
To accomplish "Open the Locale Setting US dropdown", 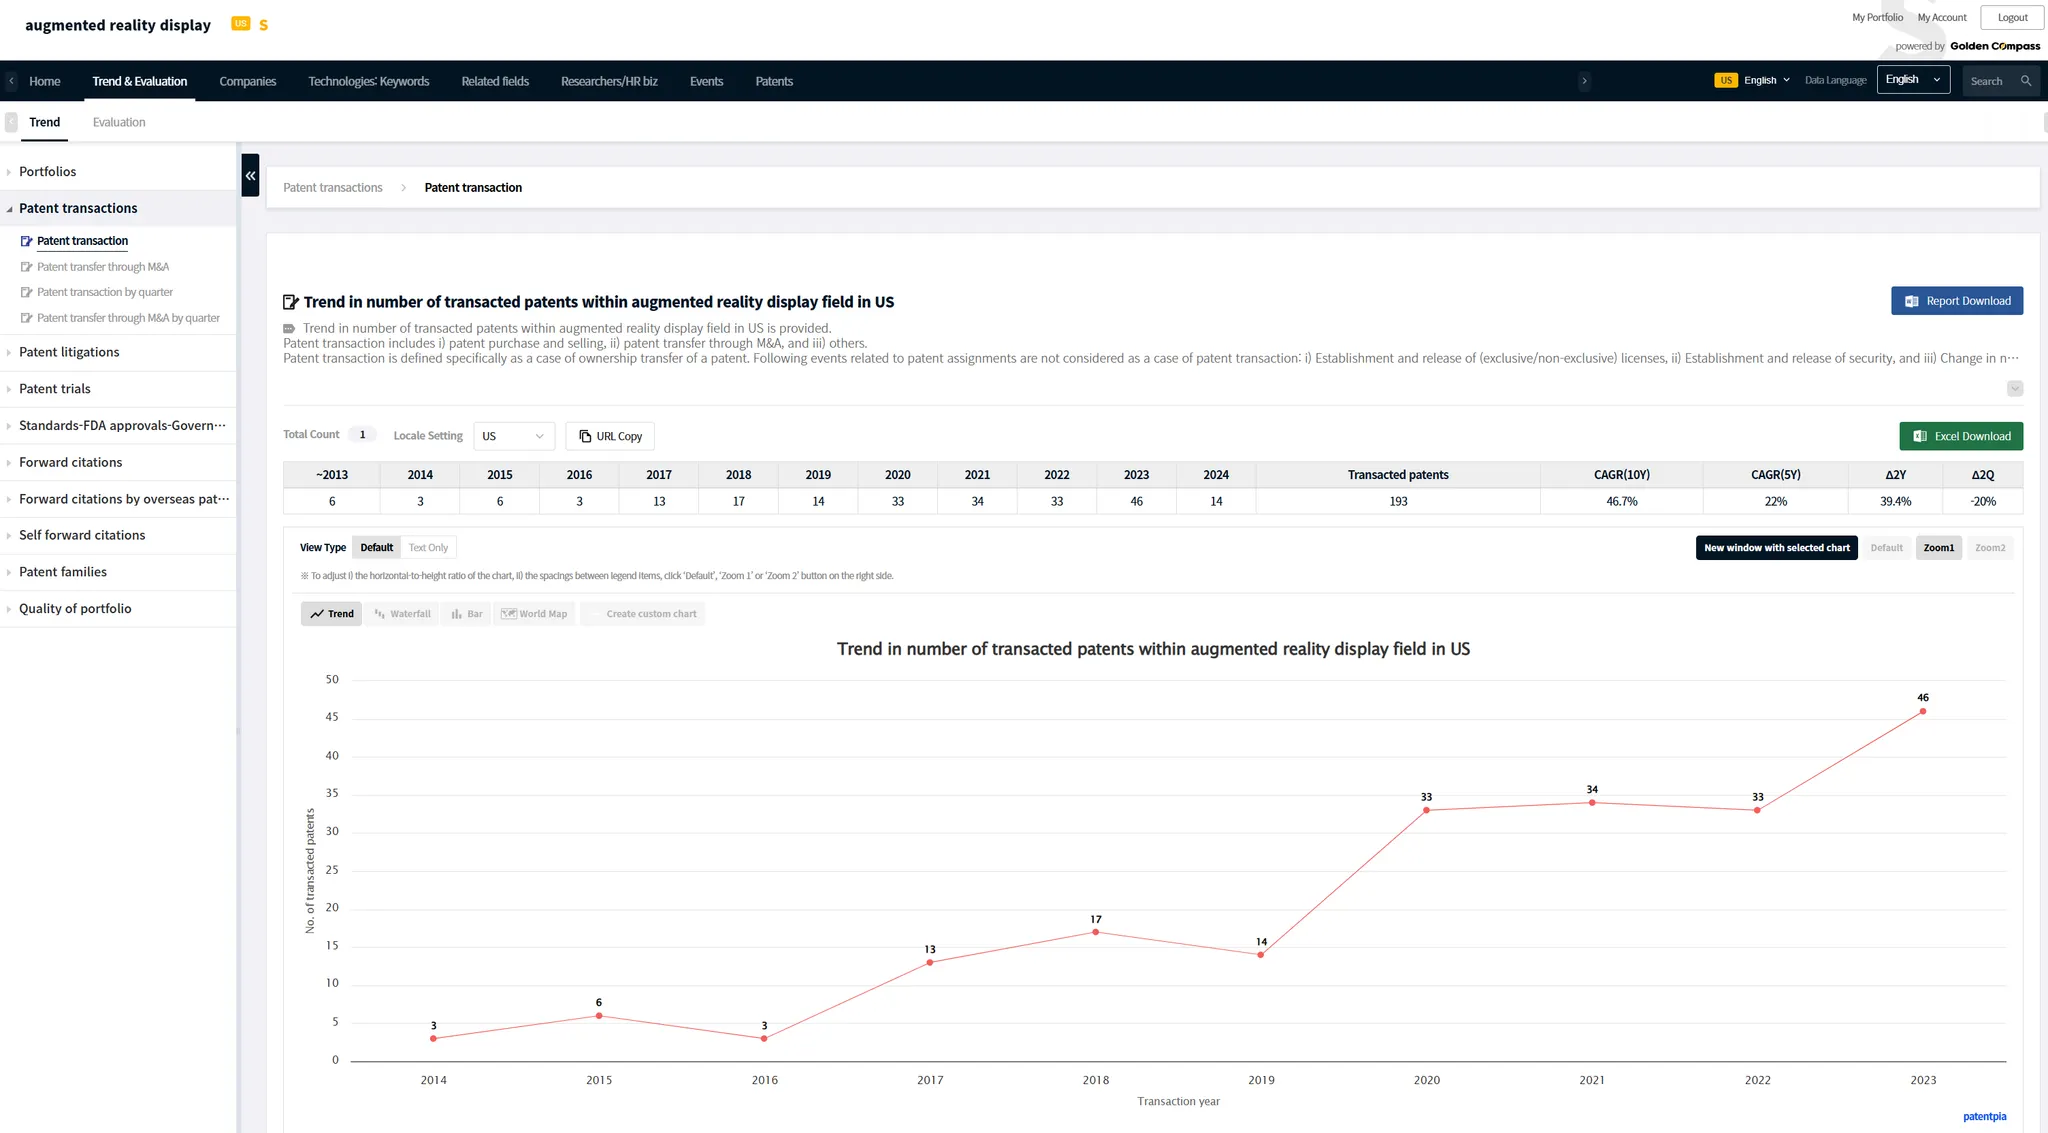I will [x=513, y=436].
